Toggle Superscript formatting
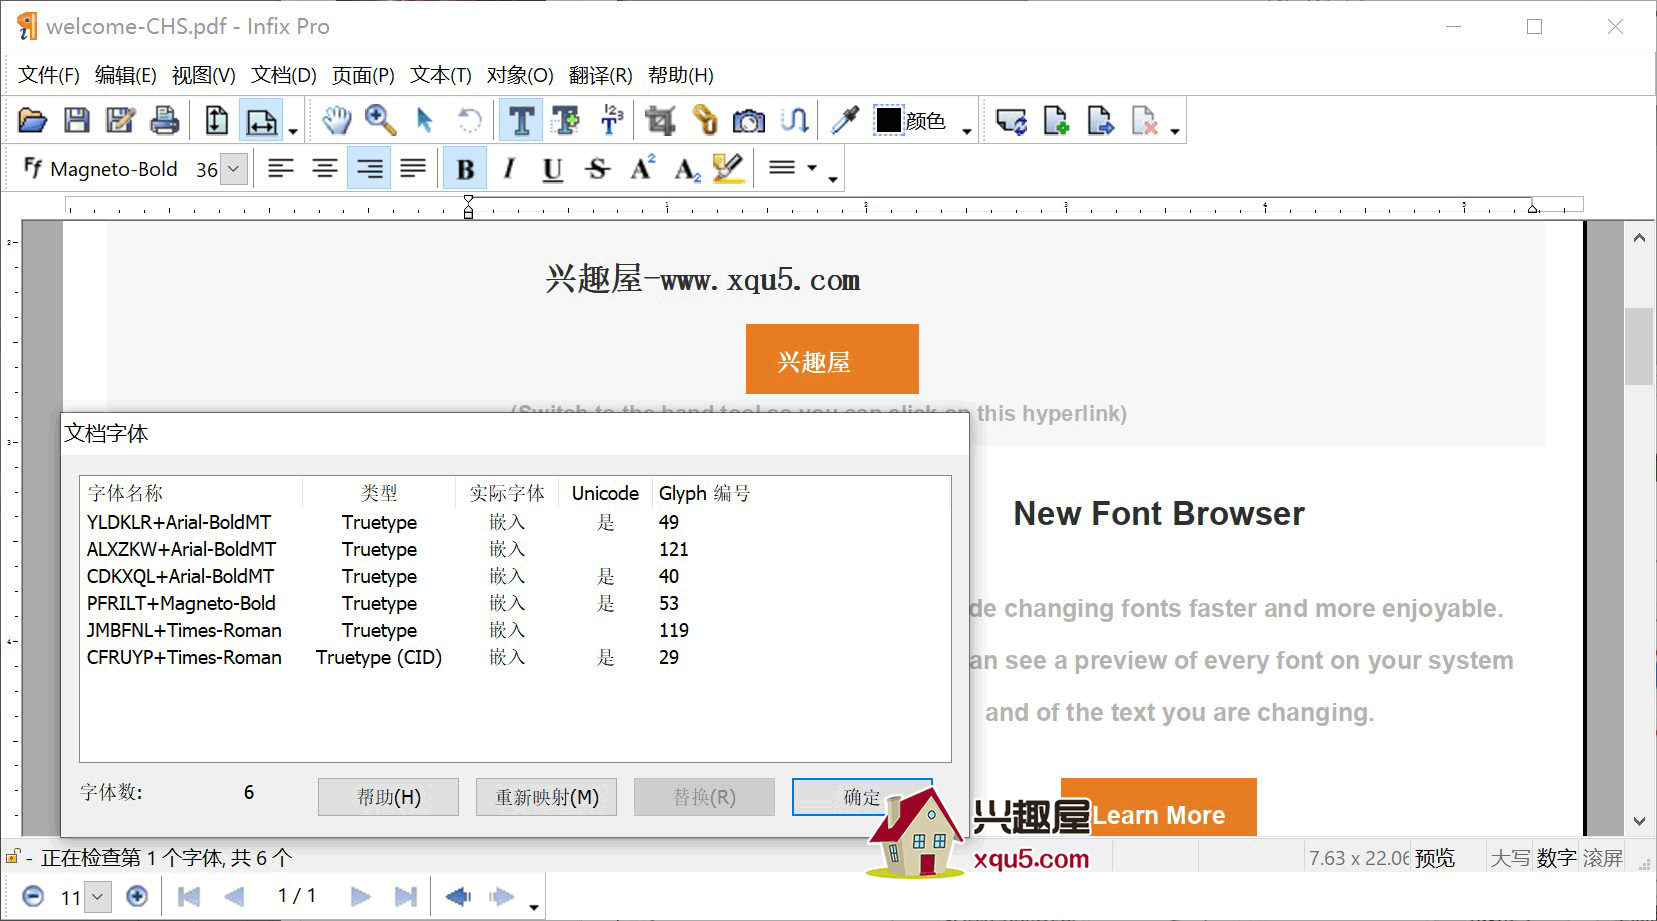1657x921 pixels. point(642,168)
